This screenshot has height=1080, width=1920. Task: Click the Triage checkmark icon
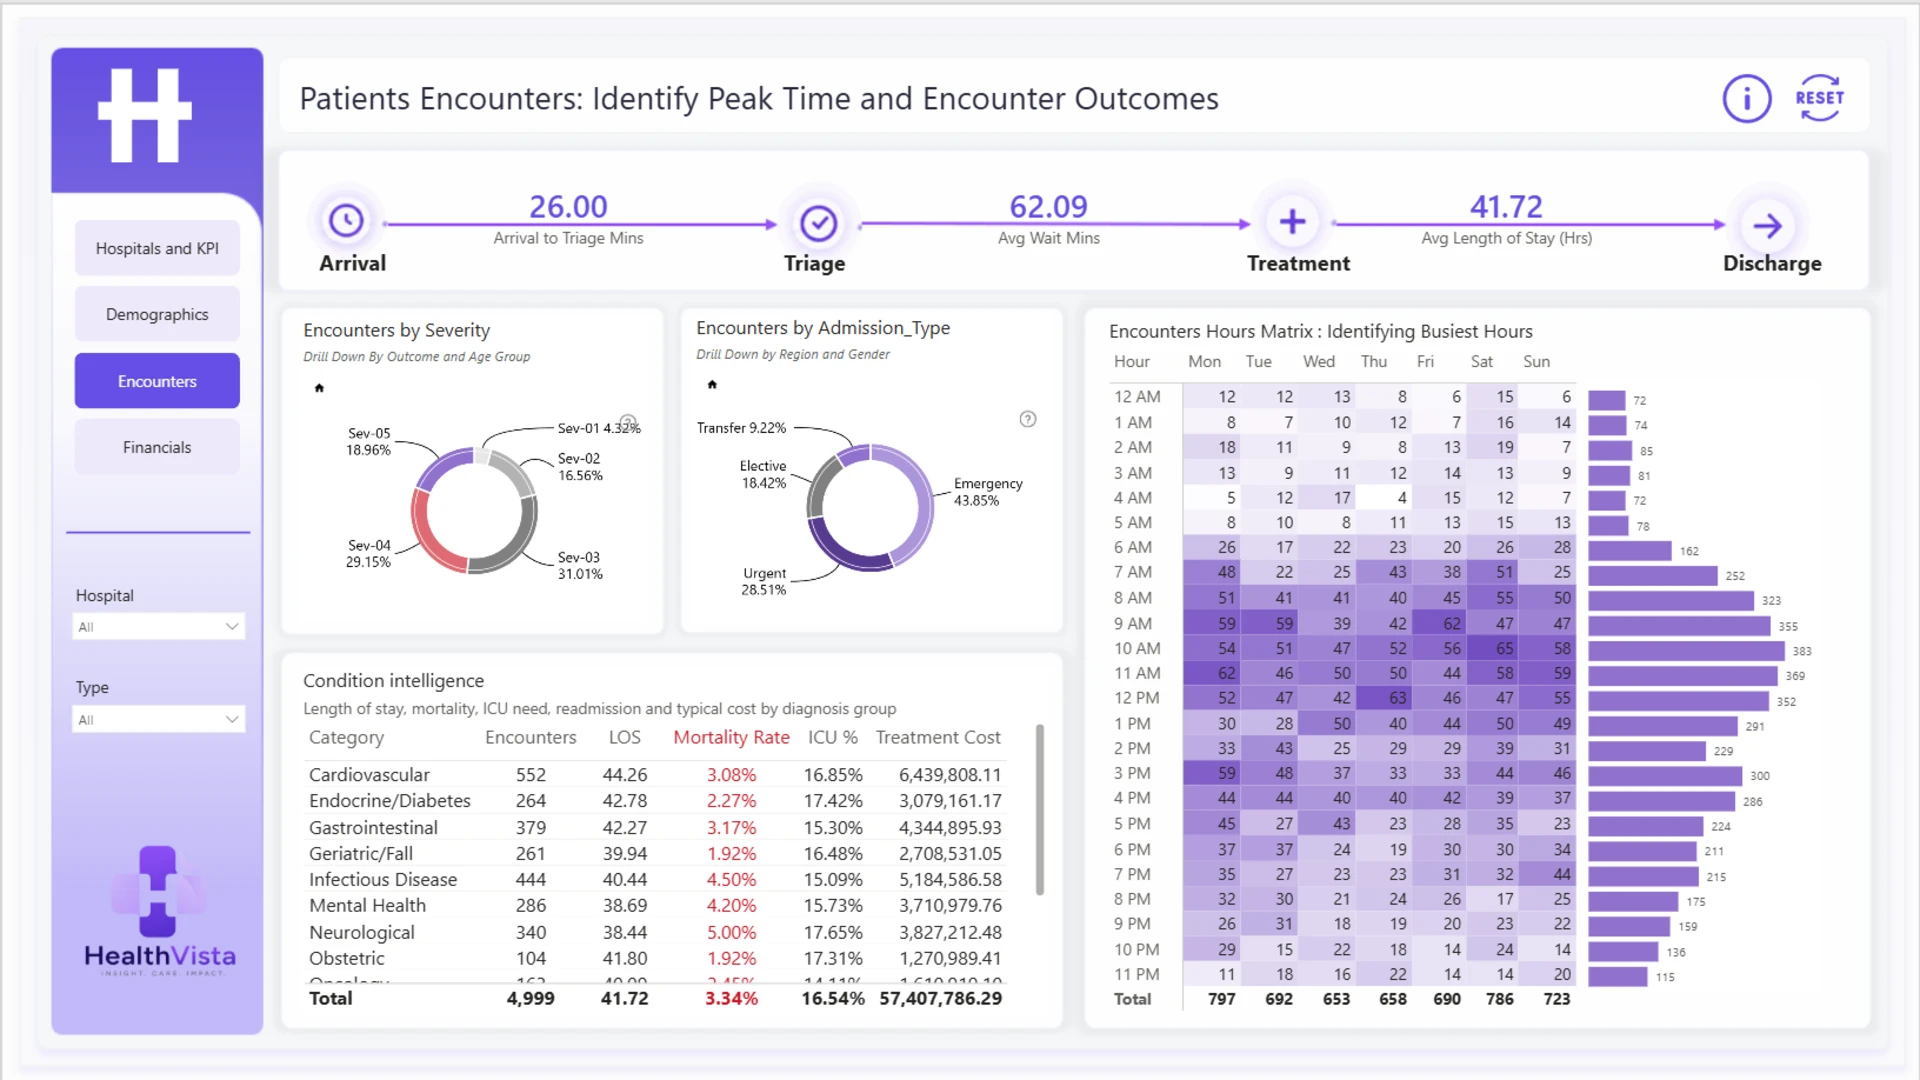coord(818,223)
